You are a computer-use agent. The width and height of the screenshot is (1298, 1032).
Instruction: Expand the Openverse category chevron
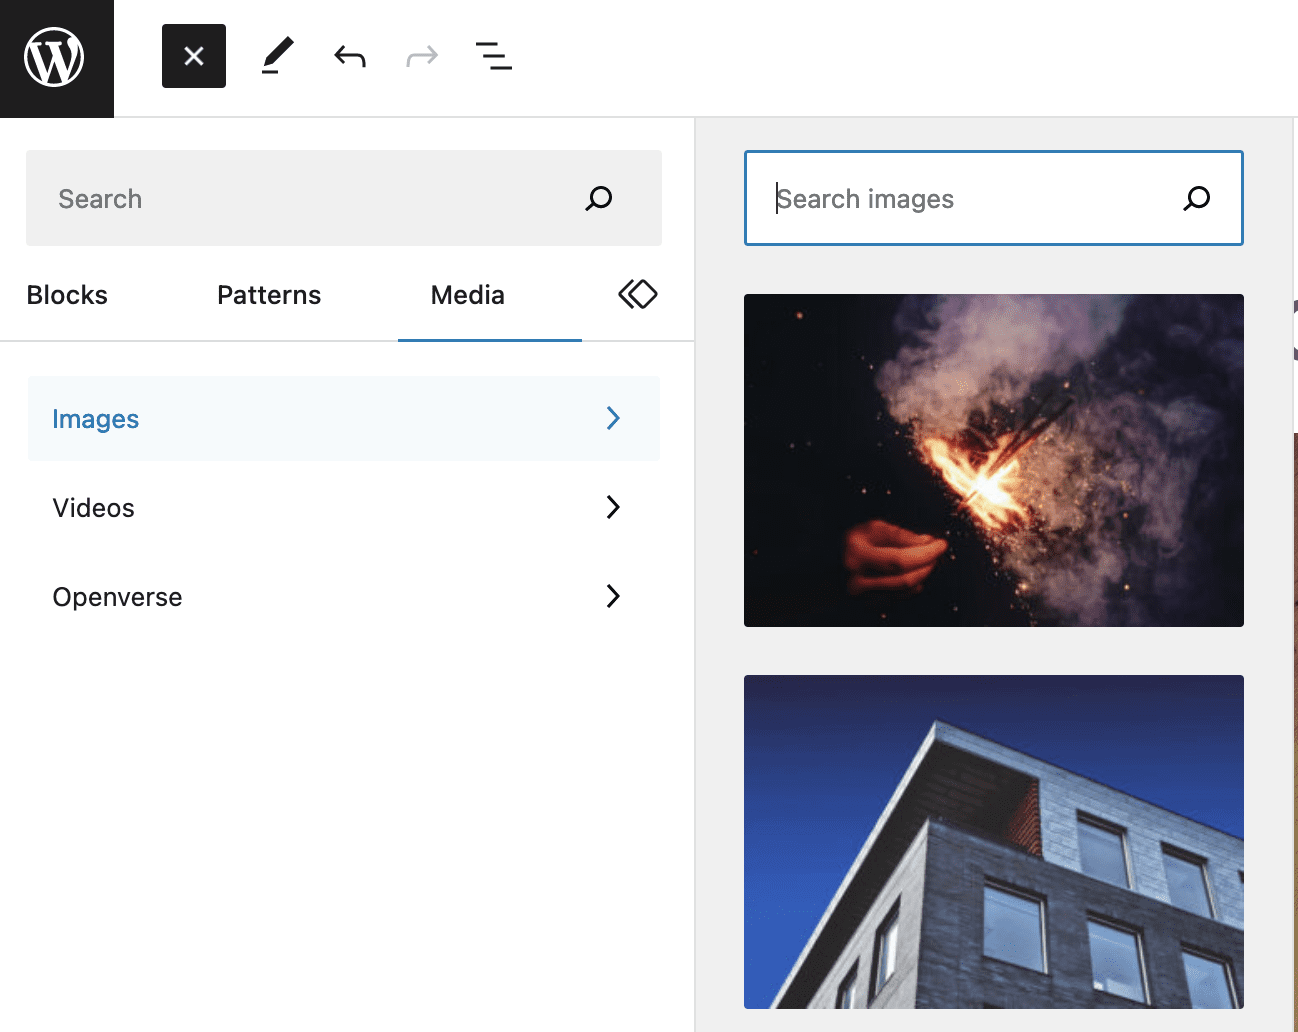tap(613, 596)
